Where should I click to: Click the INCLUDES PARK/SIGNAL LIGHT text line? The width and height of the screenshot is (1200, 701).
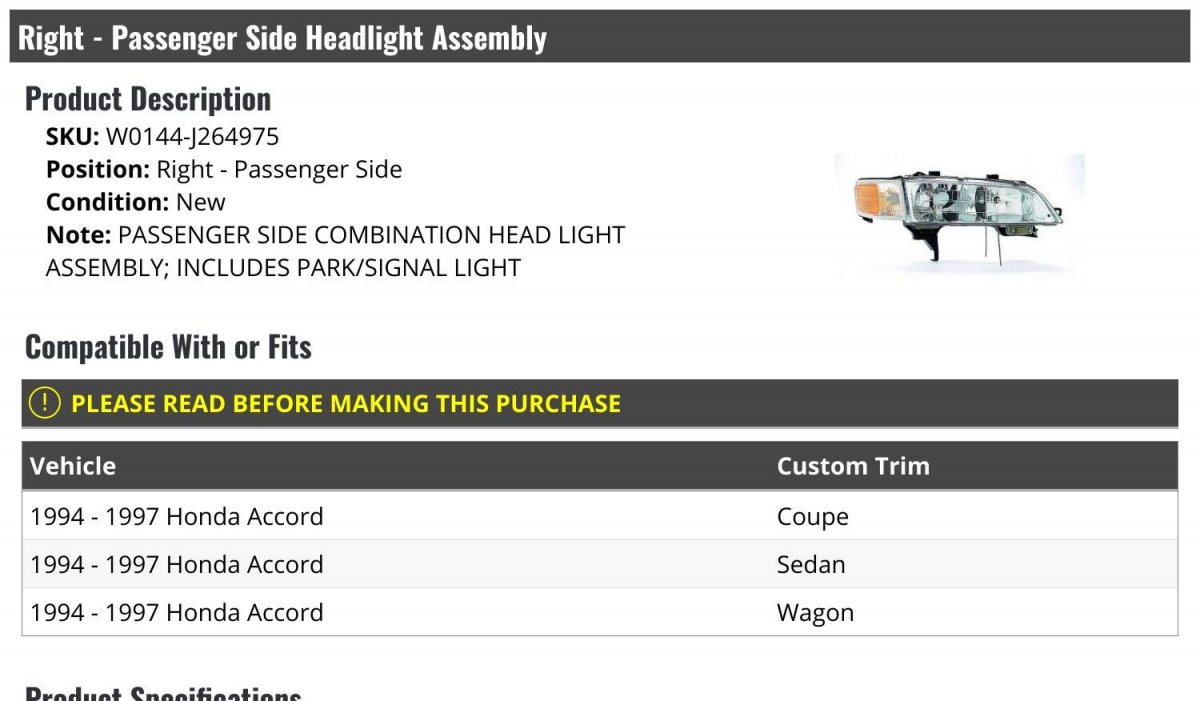pos(283,268)
